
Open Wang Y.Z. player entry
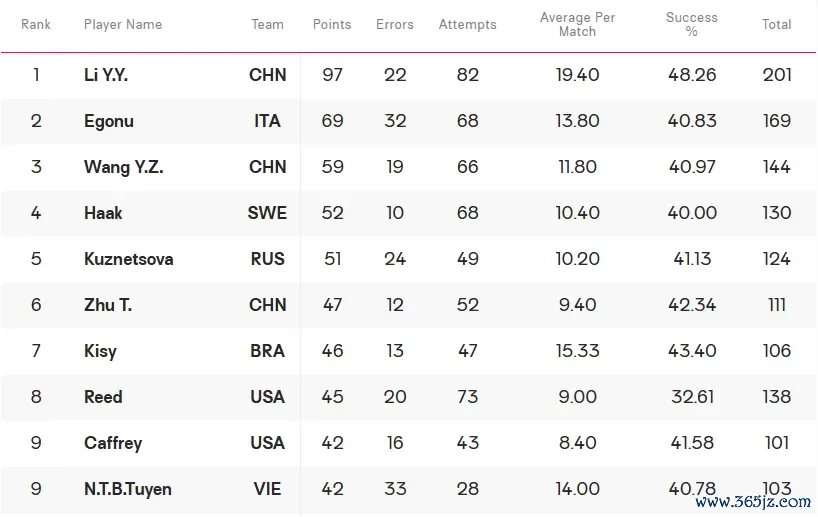123,167
